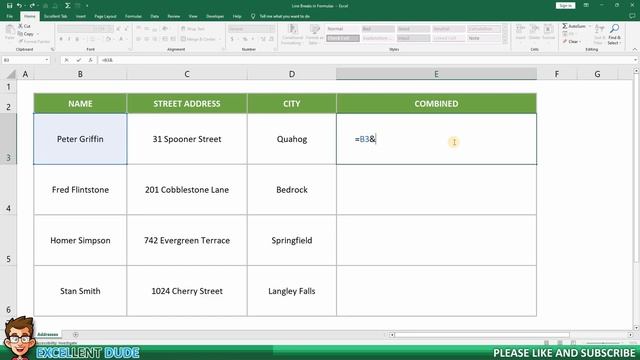
Task: Add a new sheet with the plus button
Action: tap(76, 335)
